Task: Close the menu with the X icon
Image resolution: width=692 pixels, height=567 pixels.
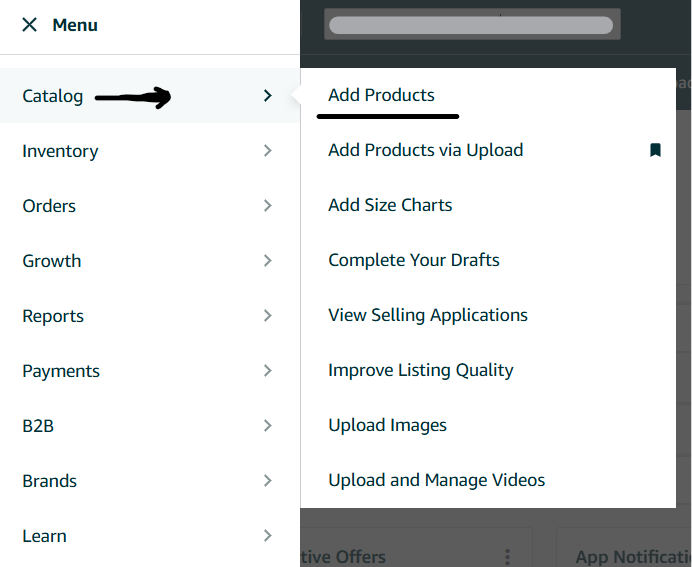Action: [x=30, y=25]
